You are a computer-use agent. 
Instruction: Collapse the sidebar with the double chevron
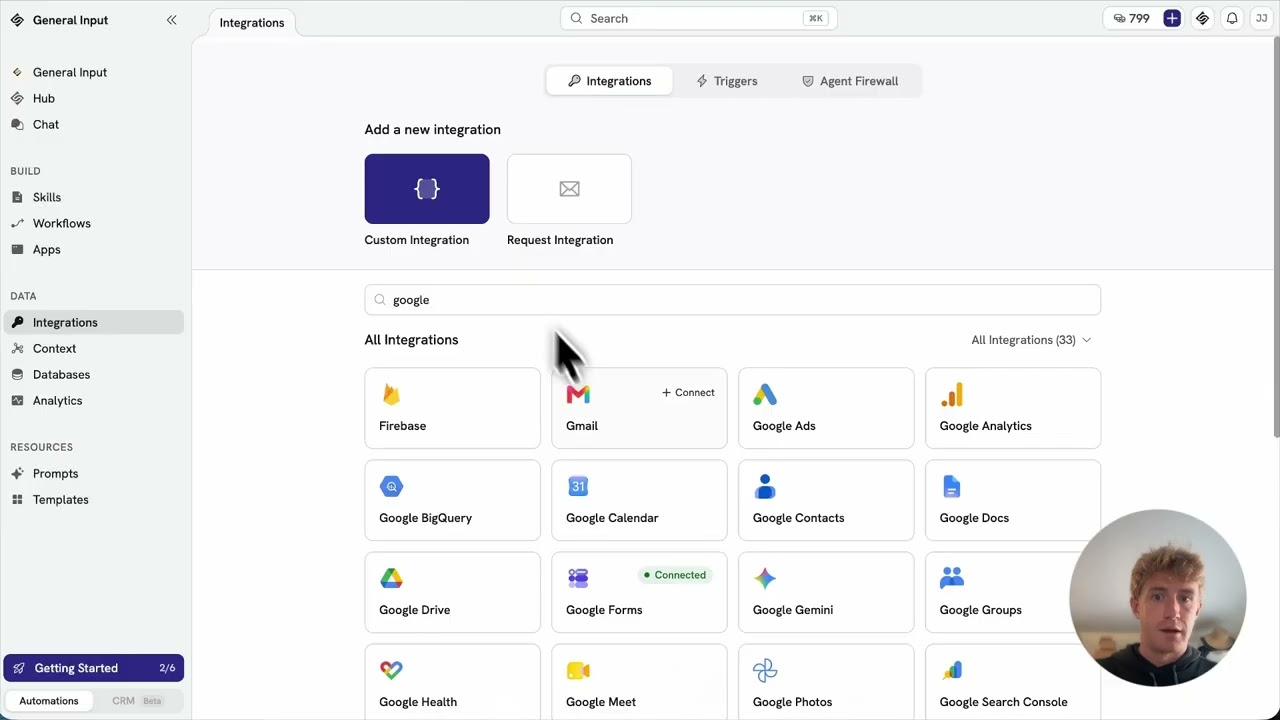click(x=172, y=20)
